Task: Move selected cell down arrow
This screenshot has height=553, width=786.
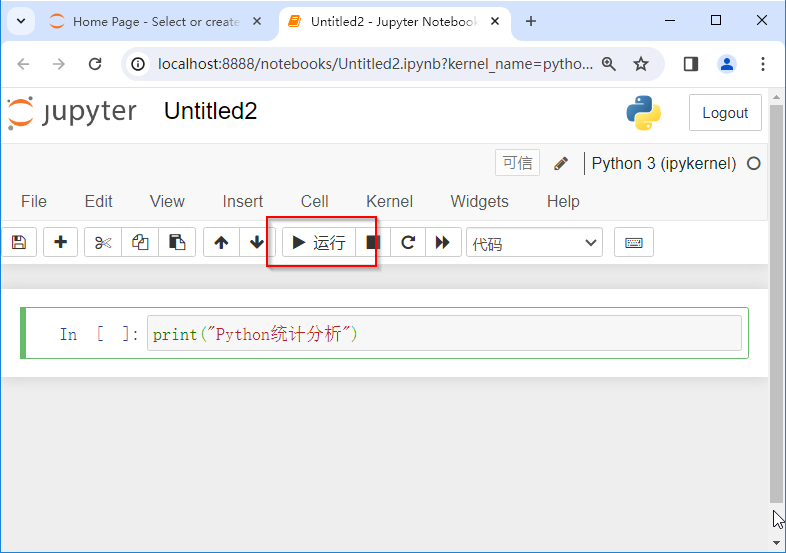Action: [x=257, y=243]
